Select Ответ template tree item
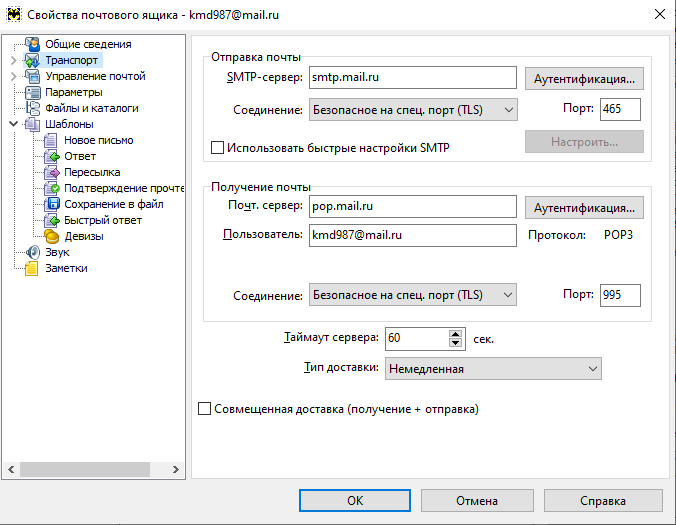Image resolution: width=676 pixels, height=525 pixels. coord(80,156)
